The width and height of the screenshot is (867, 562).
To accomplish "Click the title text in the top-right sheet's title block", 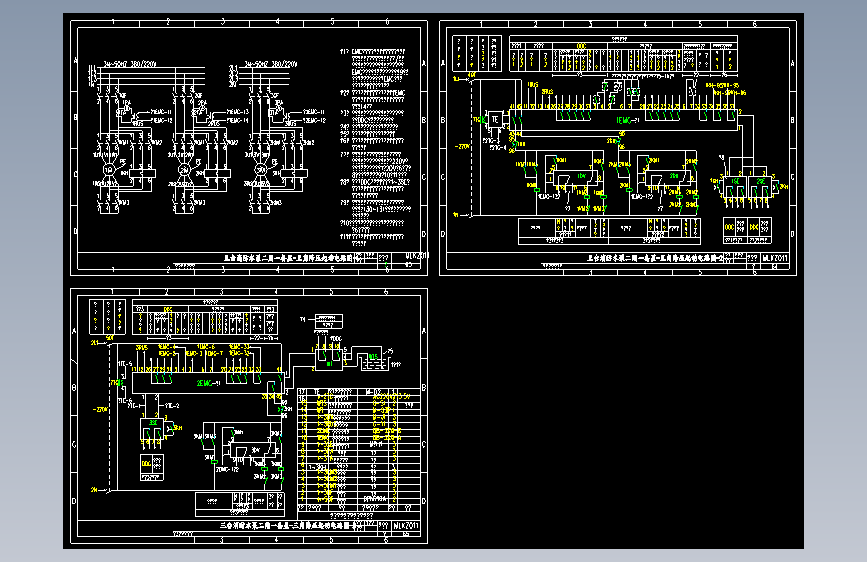I will 655,258.
